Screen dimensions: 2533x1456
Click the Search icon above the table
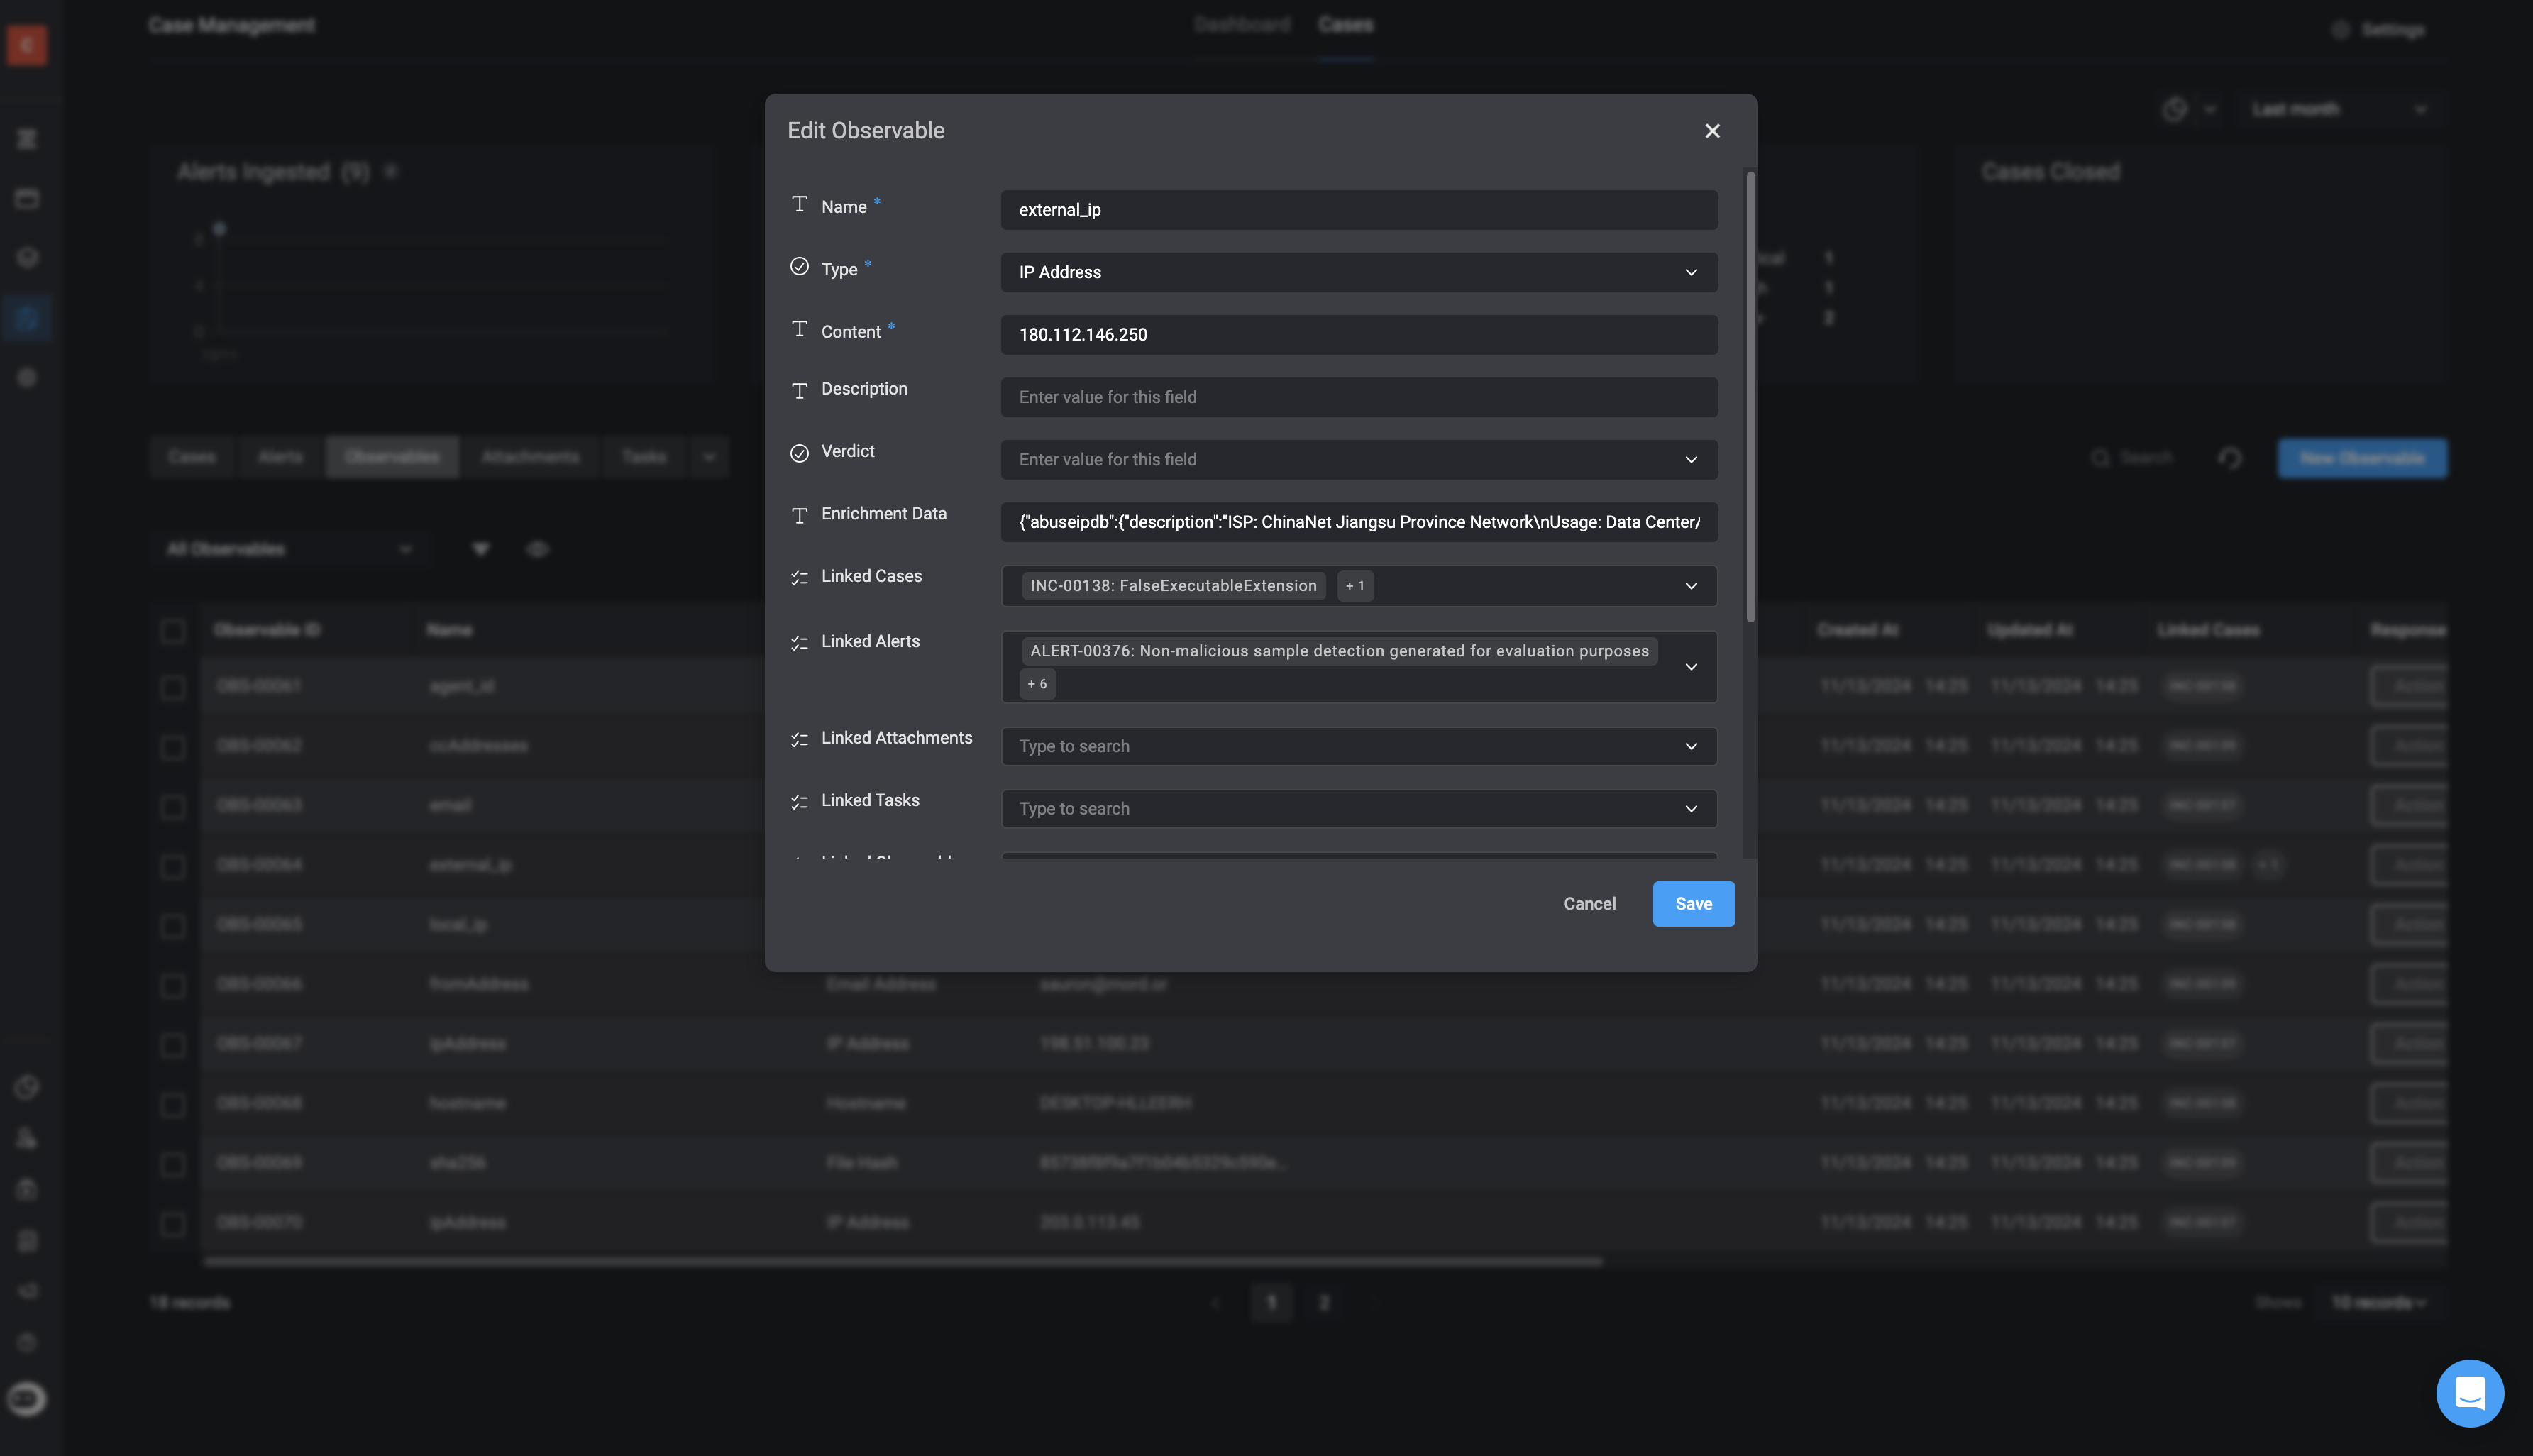click(x=2100, y=458)
